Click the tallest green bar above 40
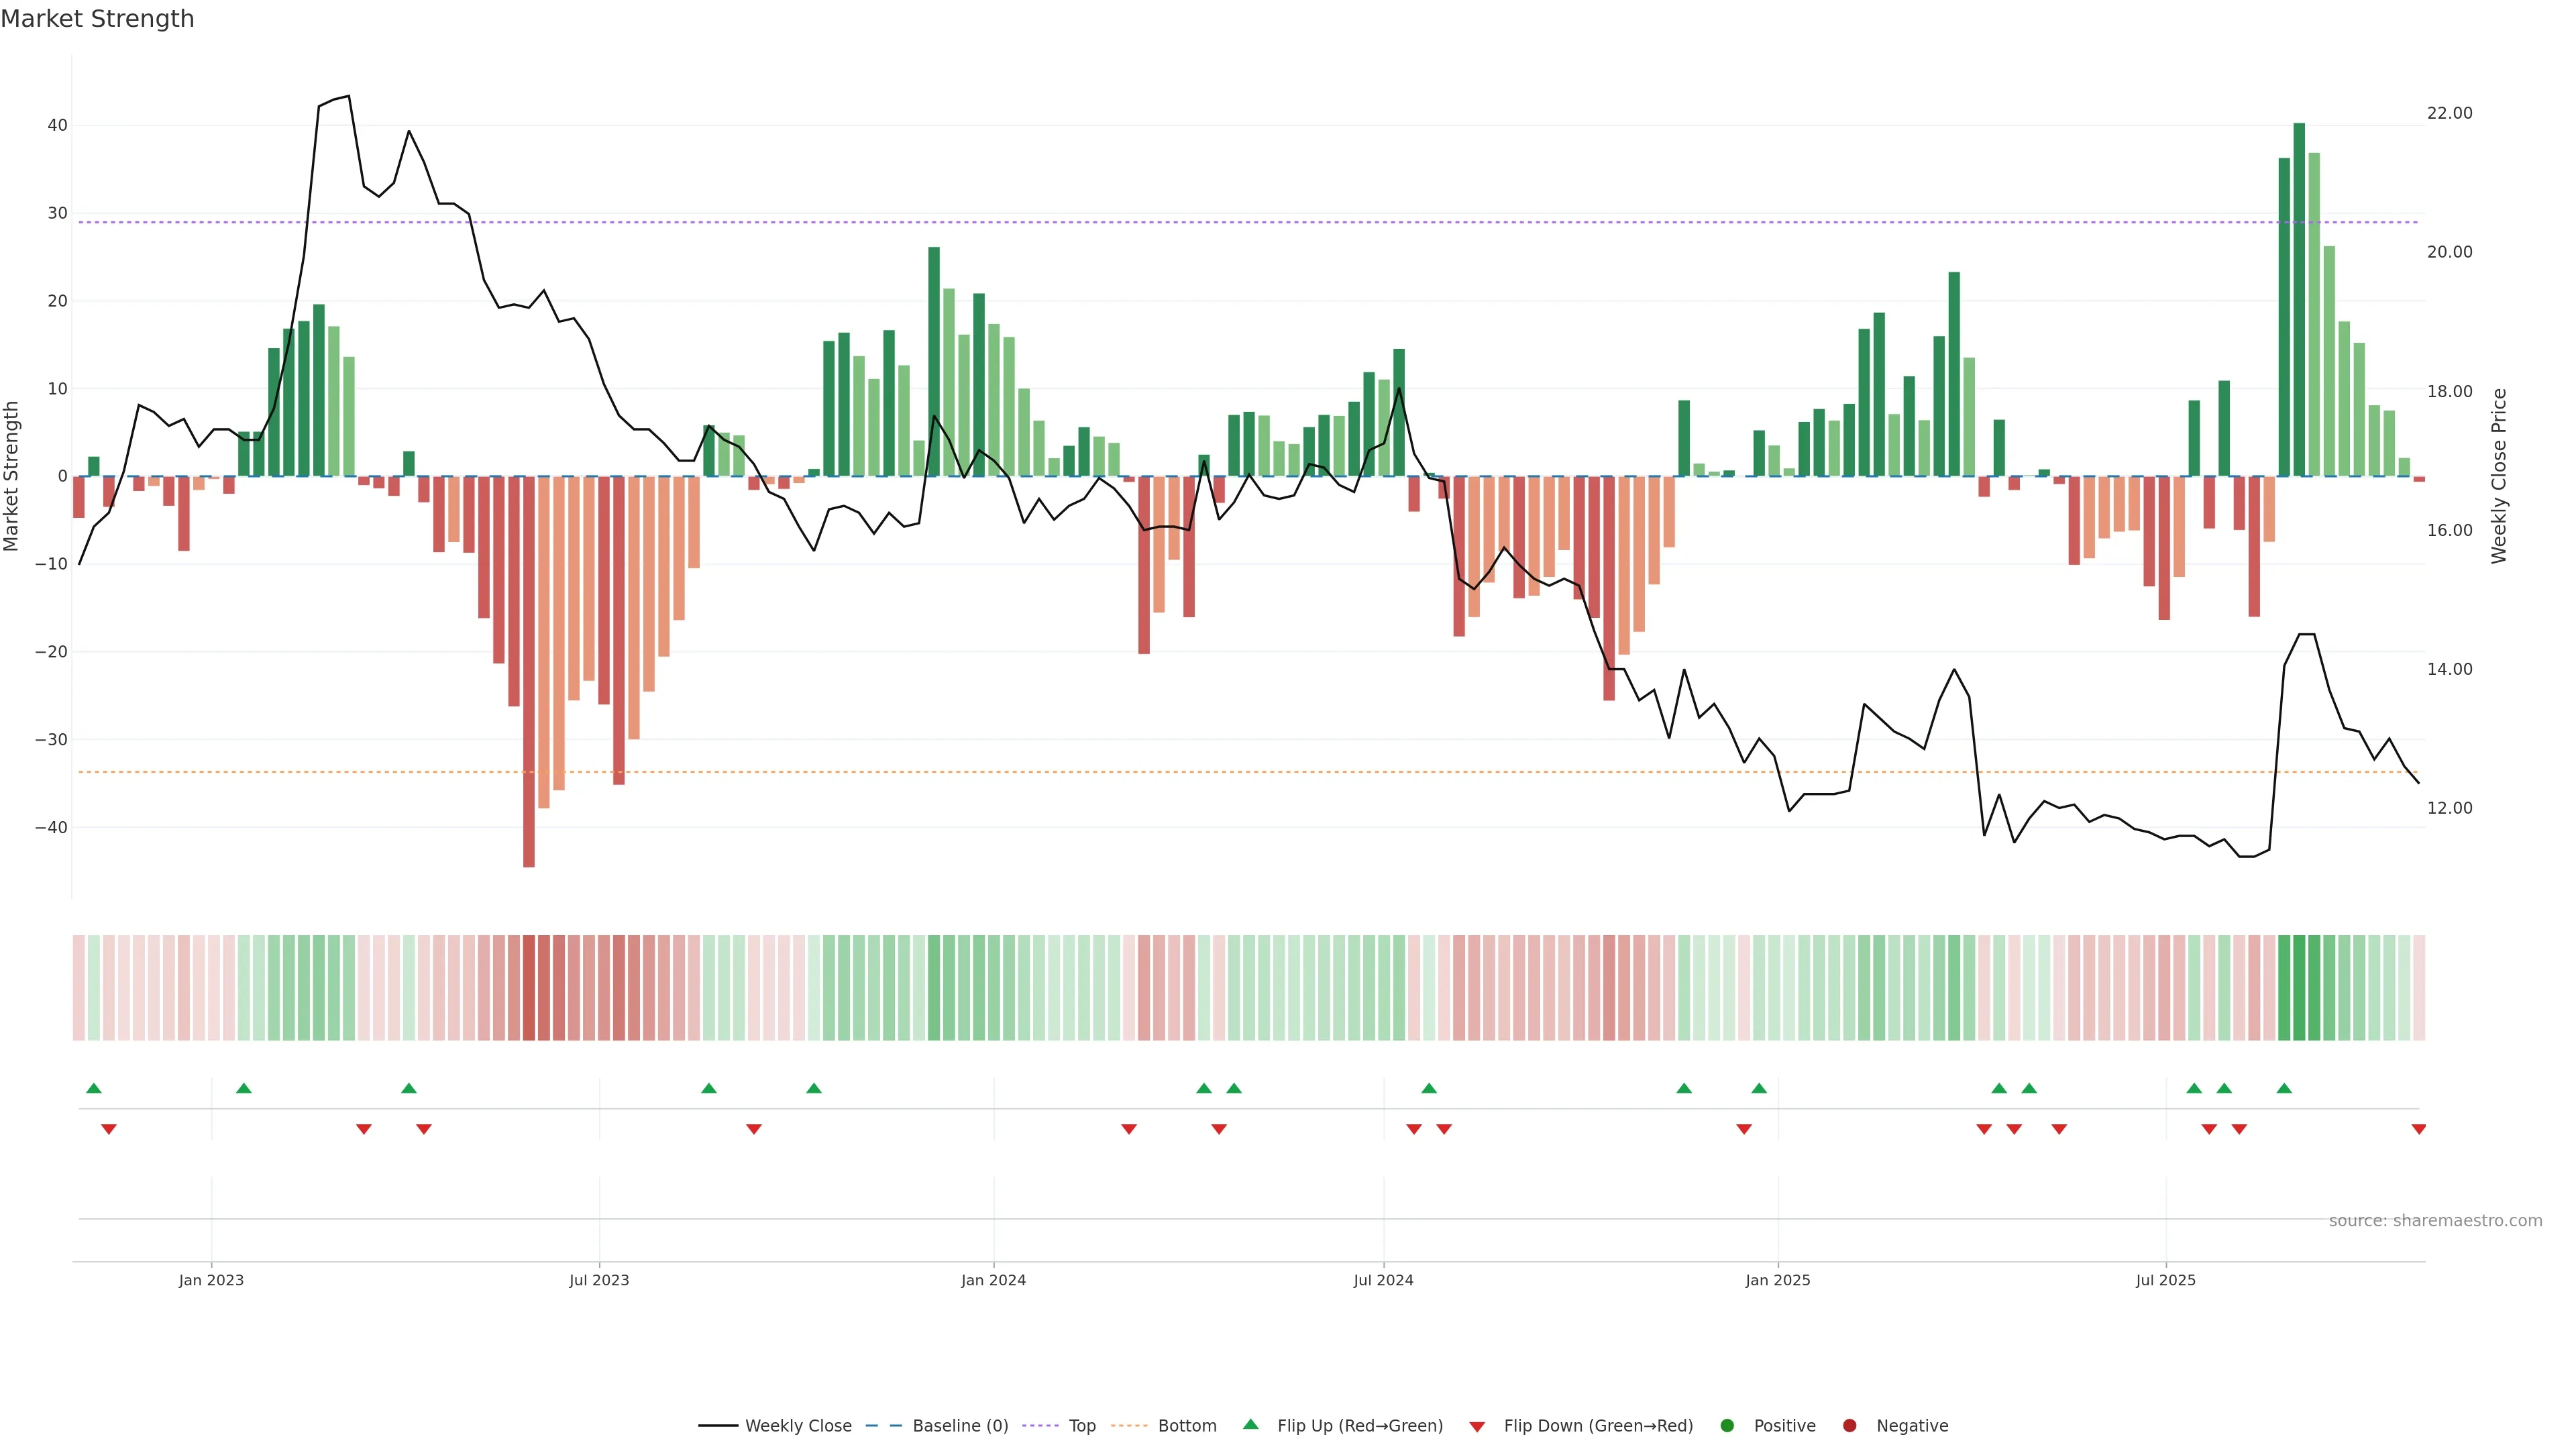The width and height of the screenshot is (2576, 1449). 2299,300
